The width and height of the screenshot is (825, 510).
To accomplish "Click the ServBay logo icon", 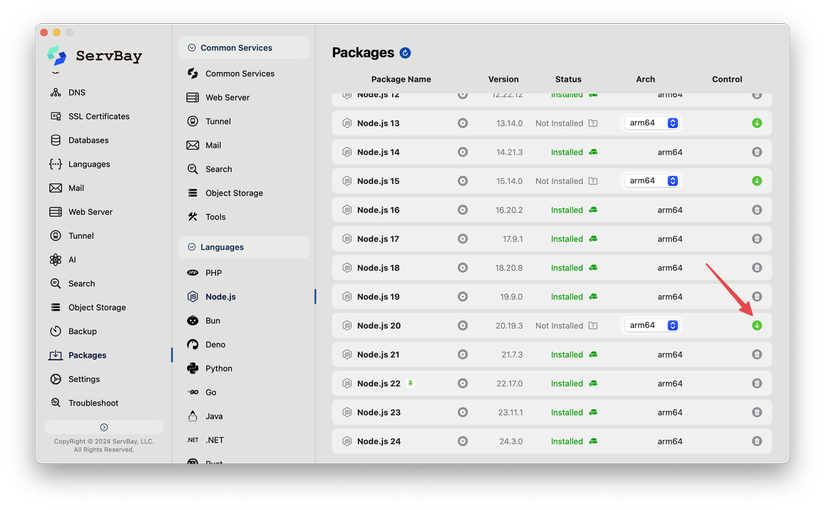I will point(57,55).
